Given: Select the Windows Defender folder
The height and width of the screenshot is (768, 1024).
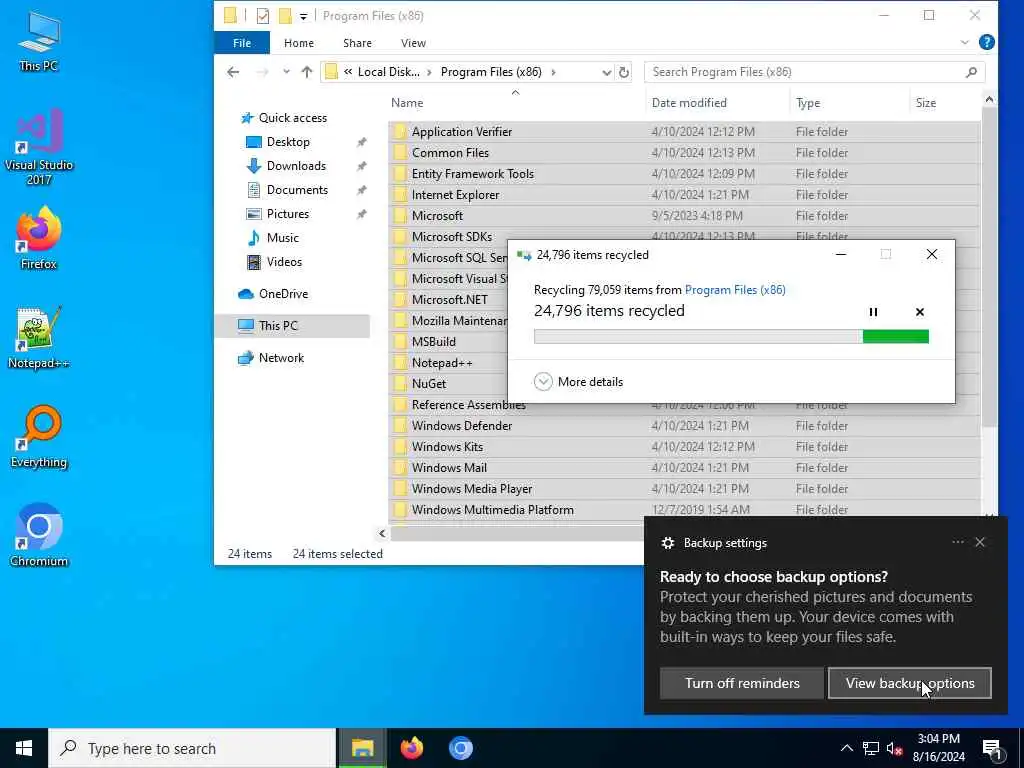Looking at the screenshot, I should point(684,426).
